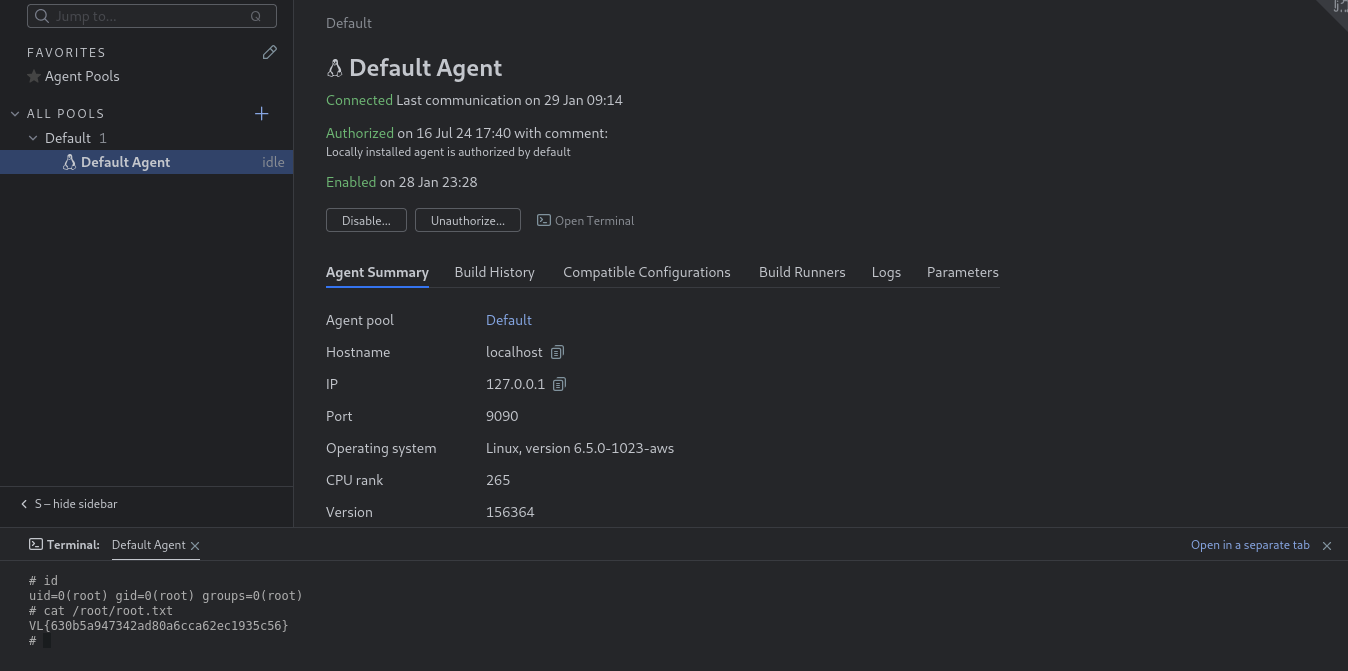Select Default Agent in the sidebar tree
This screenshot has height=671, width=1348.
146,162
